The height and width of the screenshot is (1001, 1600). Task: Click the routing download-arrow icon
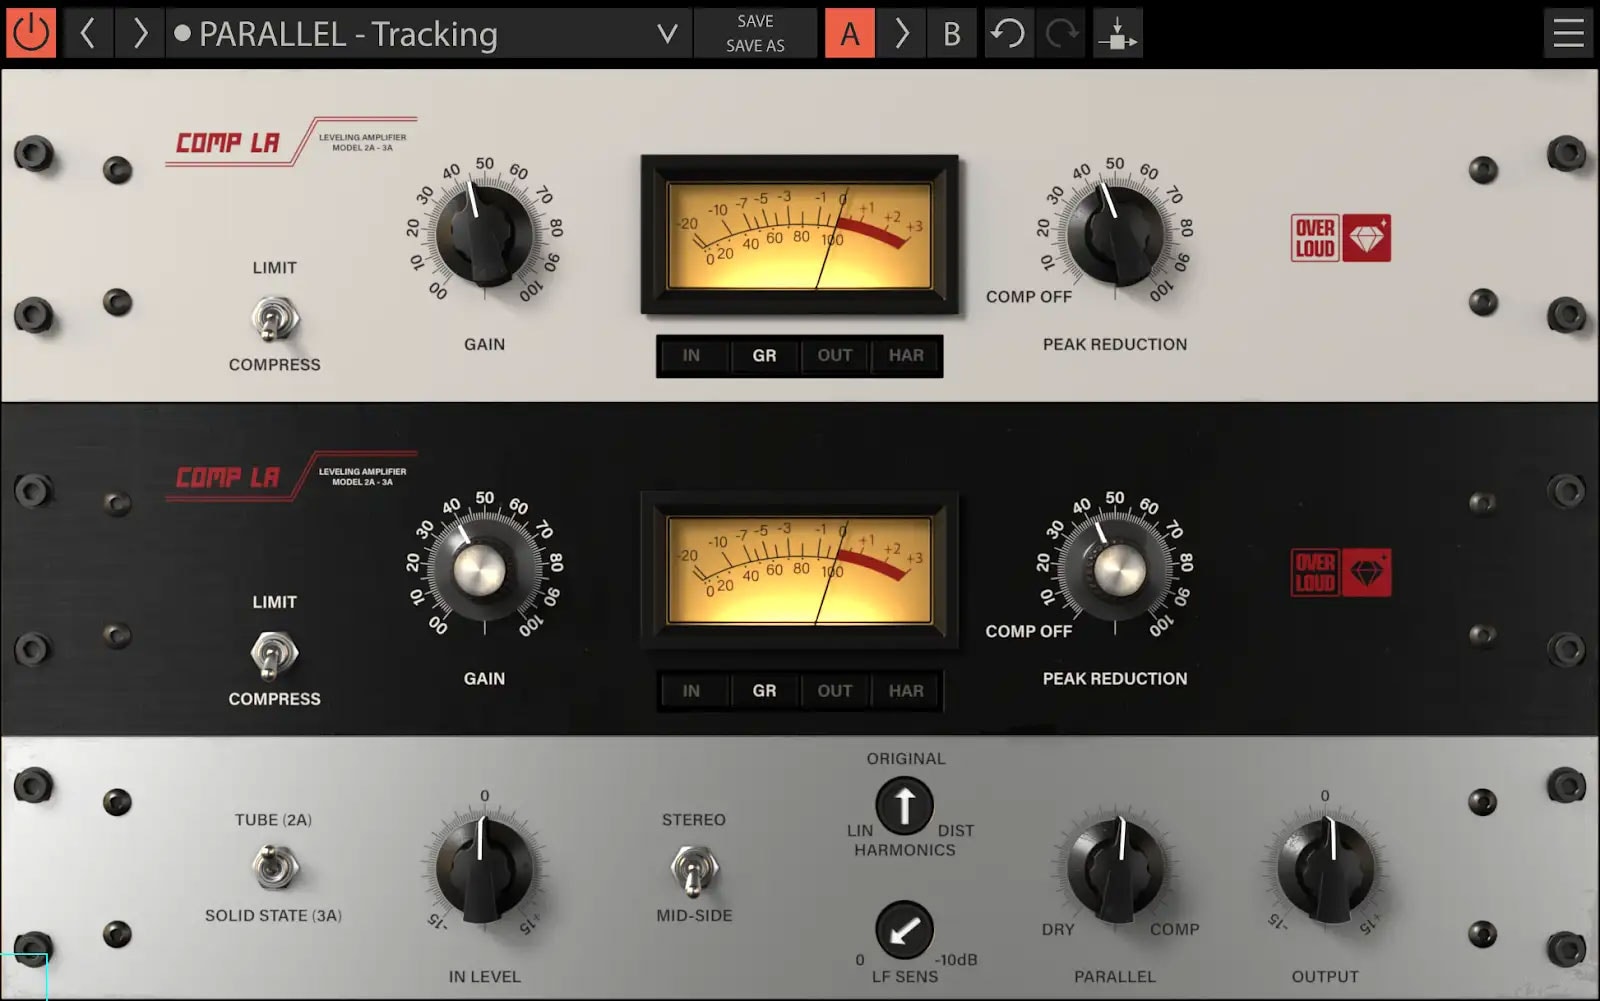click(1117, 33)
